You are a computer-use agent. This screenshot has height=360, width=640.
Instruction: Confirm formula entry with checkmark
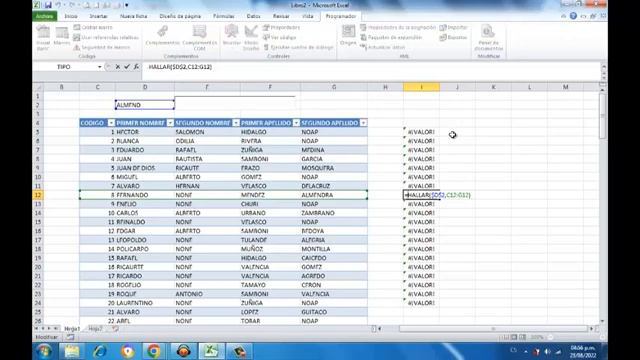pos(127,67)
